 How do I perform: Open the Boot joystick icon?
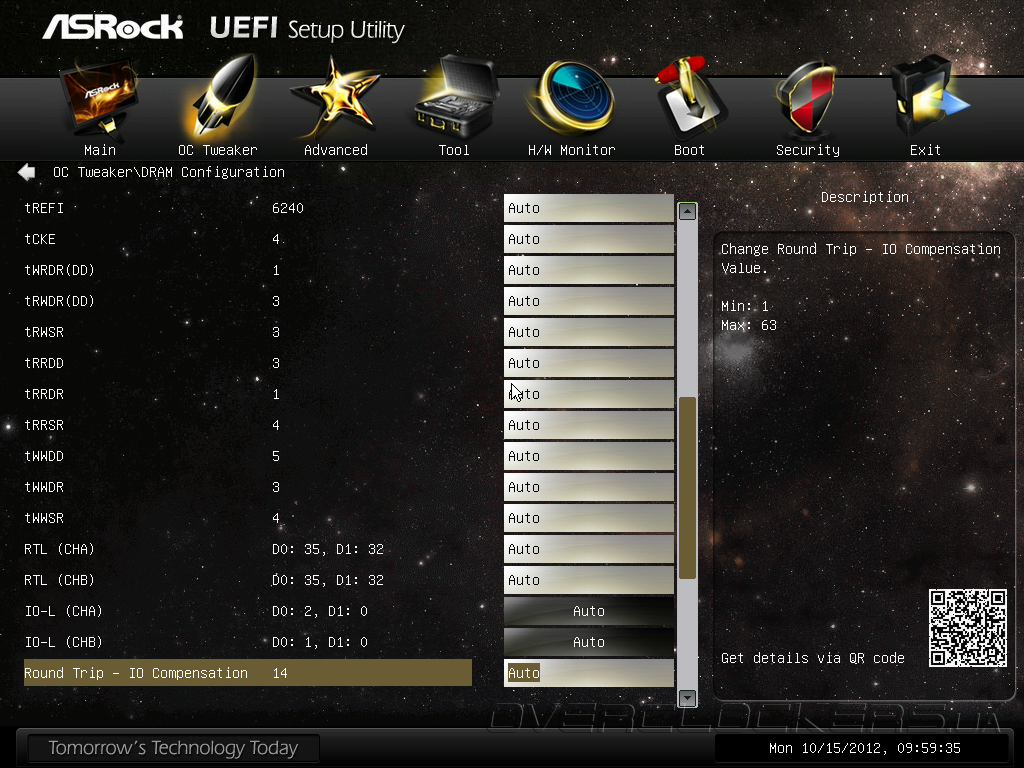point(690,97)
